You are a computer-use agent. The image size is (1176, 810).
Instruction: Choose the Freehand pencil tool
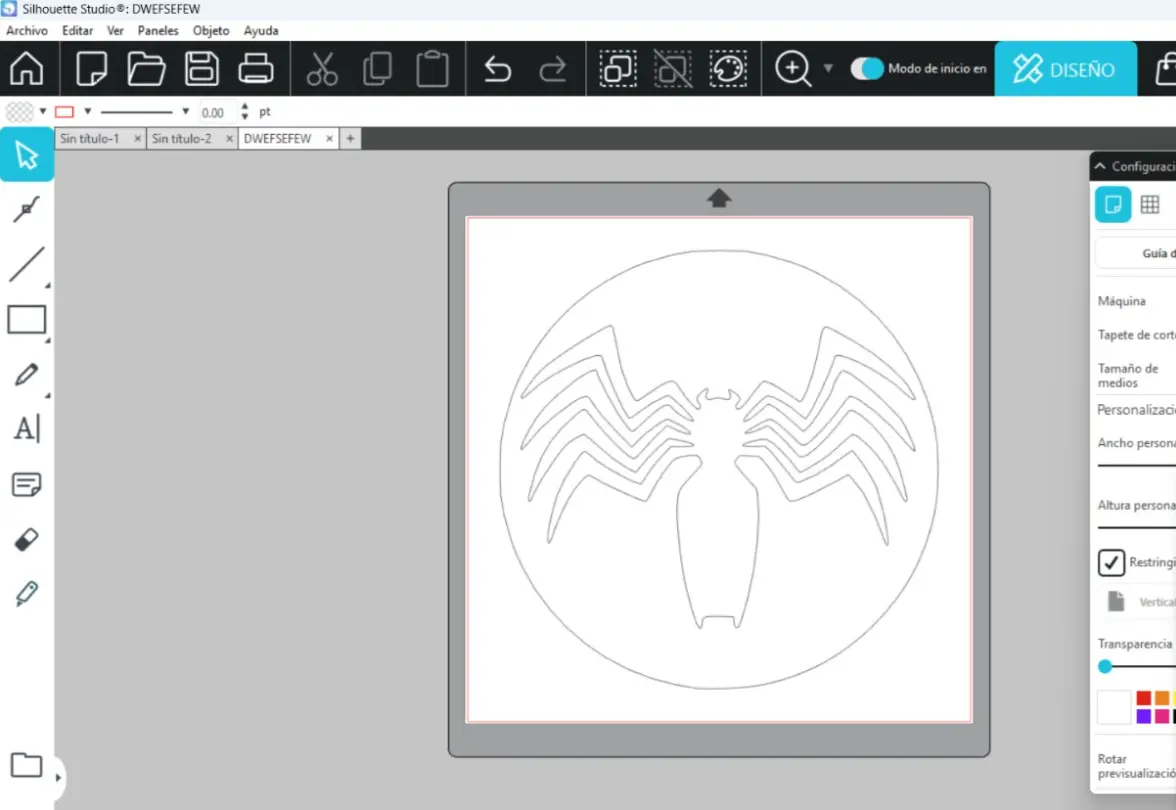click(x=27, y=374)
